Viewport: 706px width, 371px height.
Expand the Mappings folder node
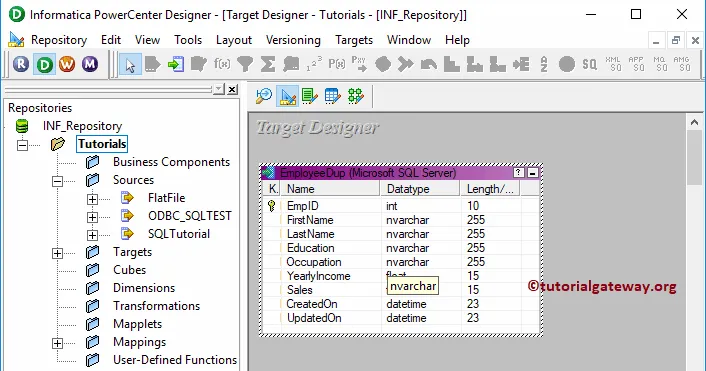click(57, 343)
